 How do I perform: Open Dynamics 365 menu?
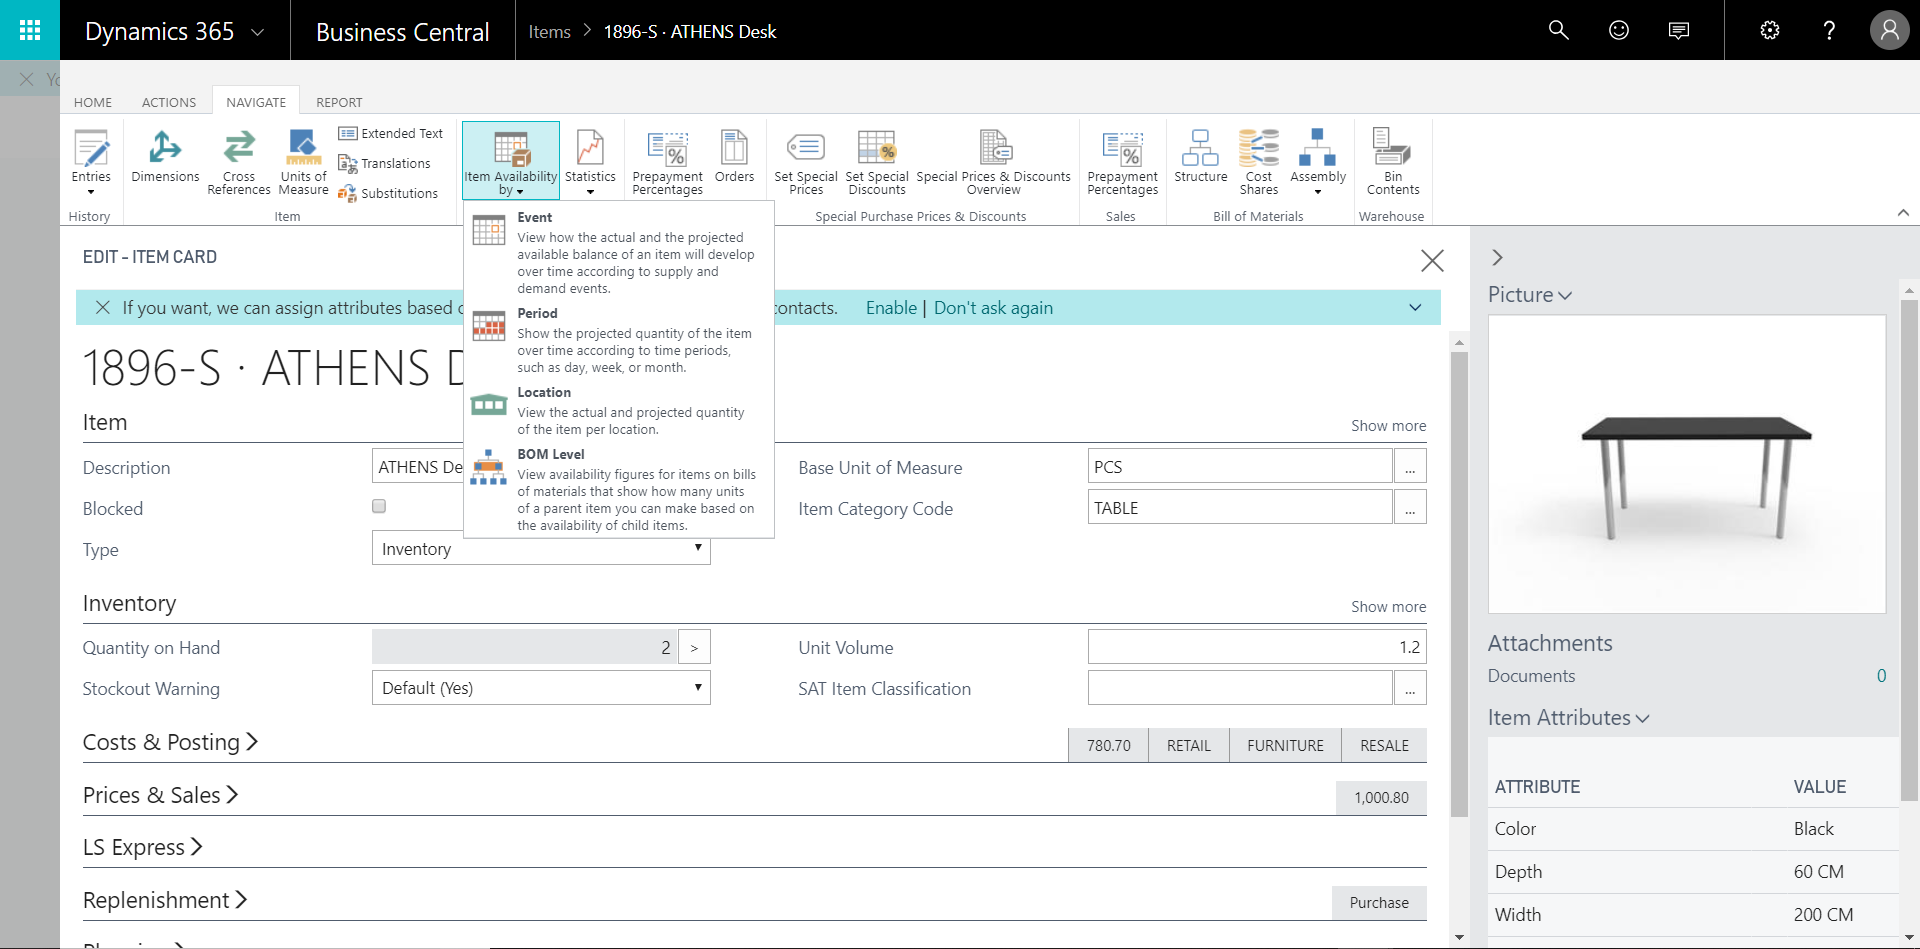tap(175, 31)
